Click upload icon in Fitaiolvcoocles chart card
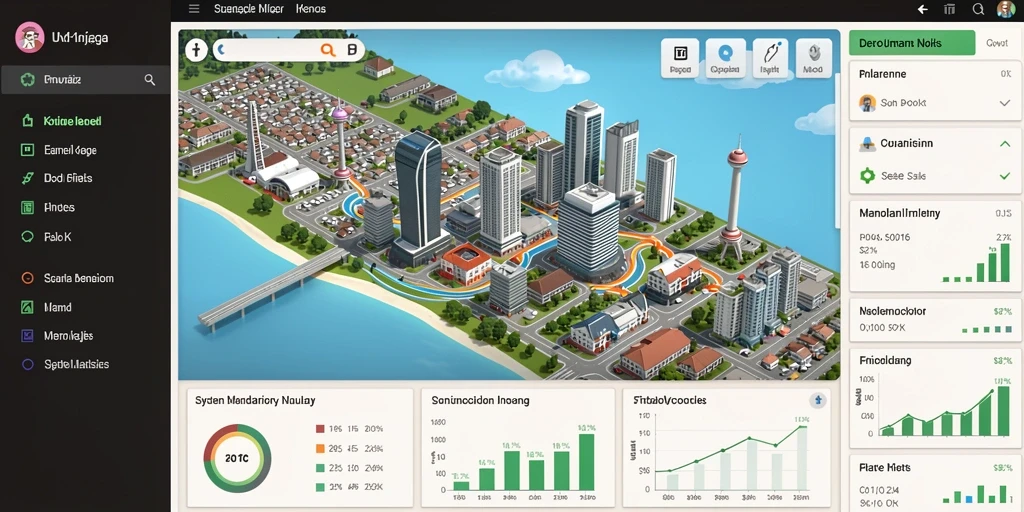 pyautogui.click(x=818, y=400)
